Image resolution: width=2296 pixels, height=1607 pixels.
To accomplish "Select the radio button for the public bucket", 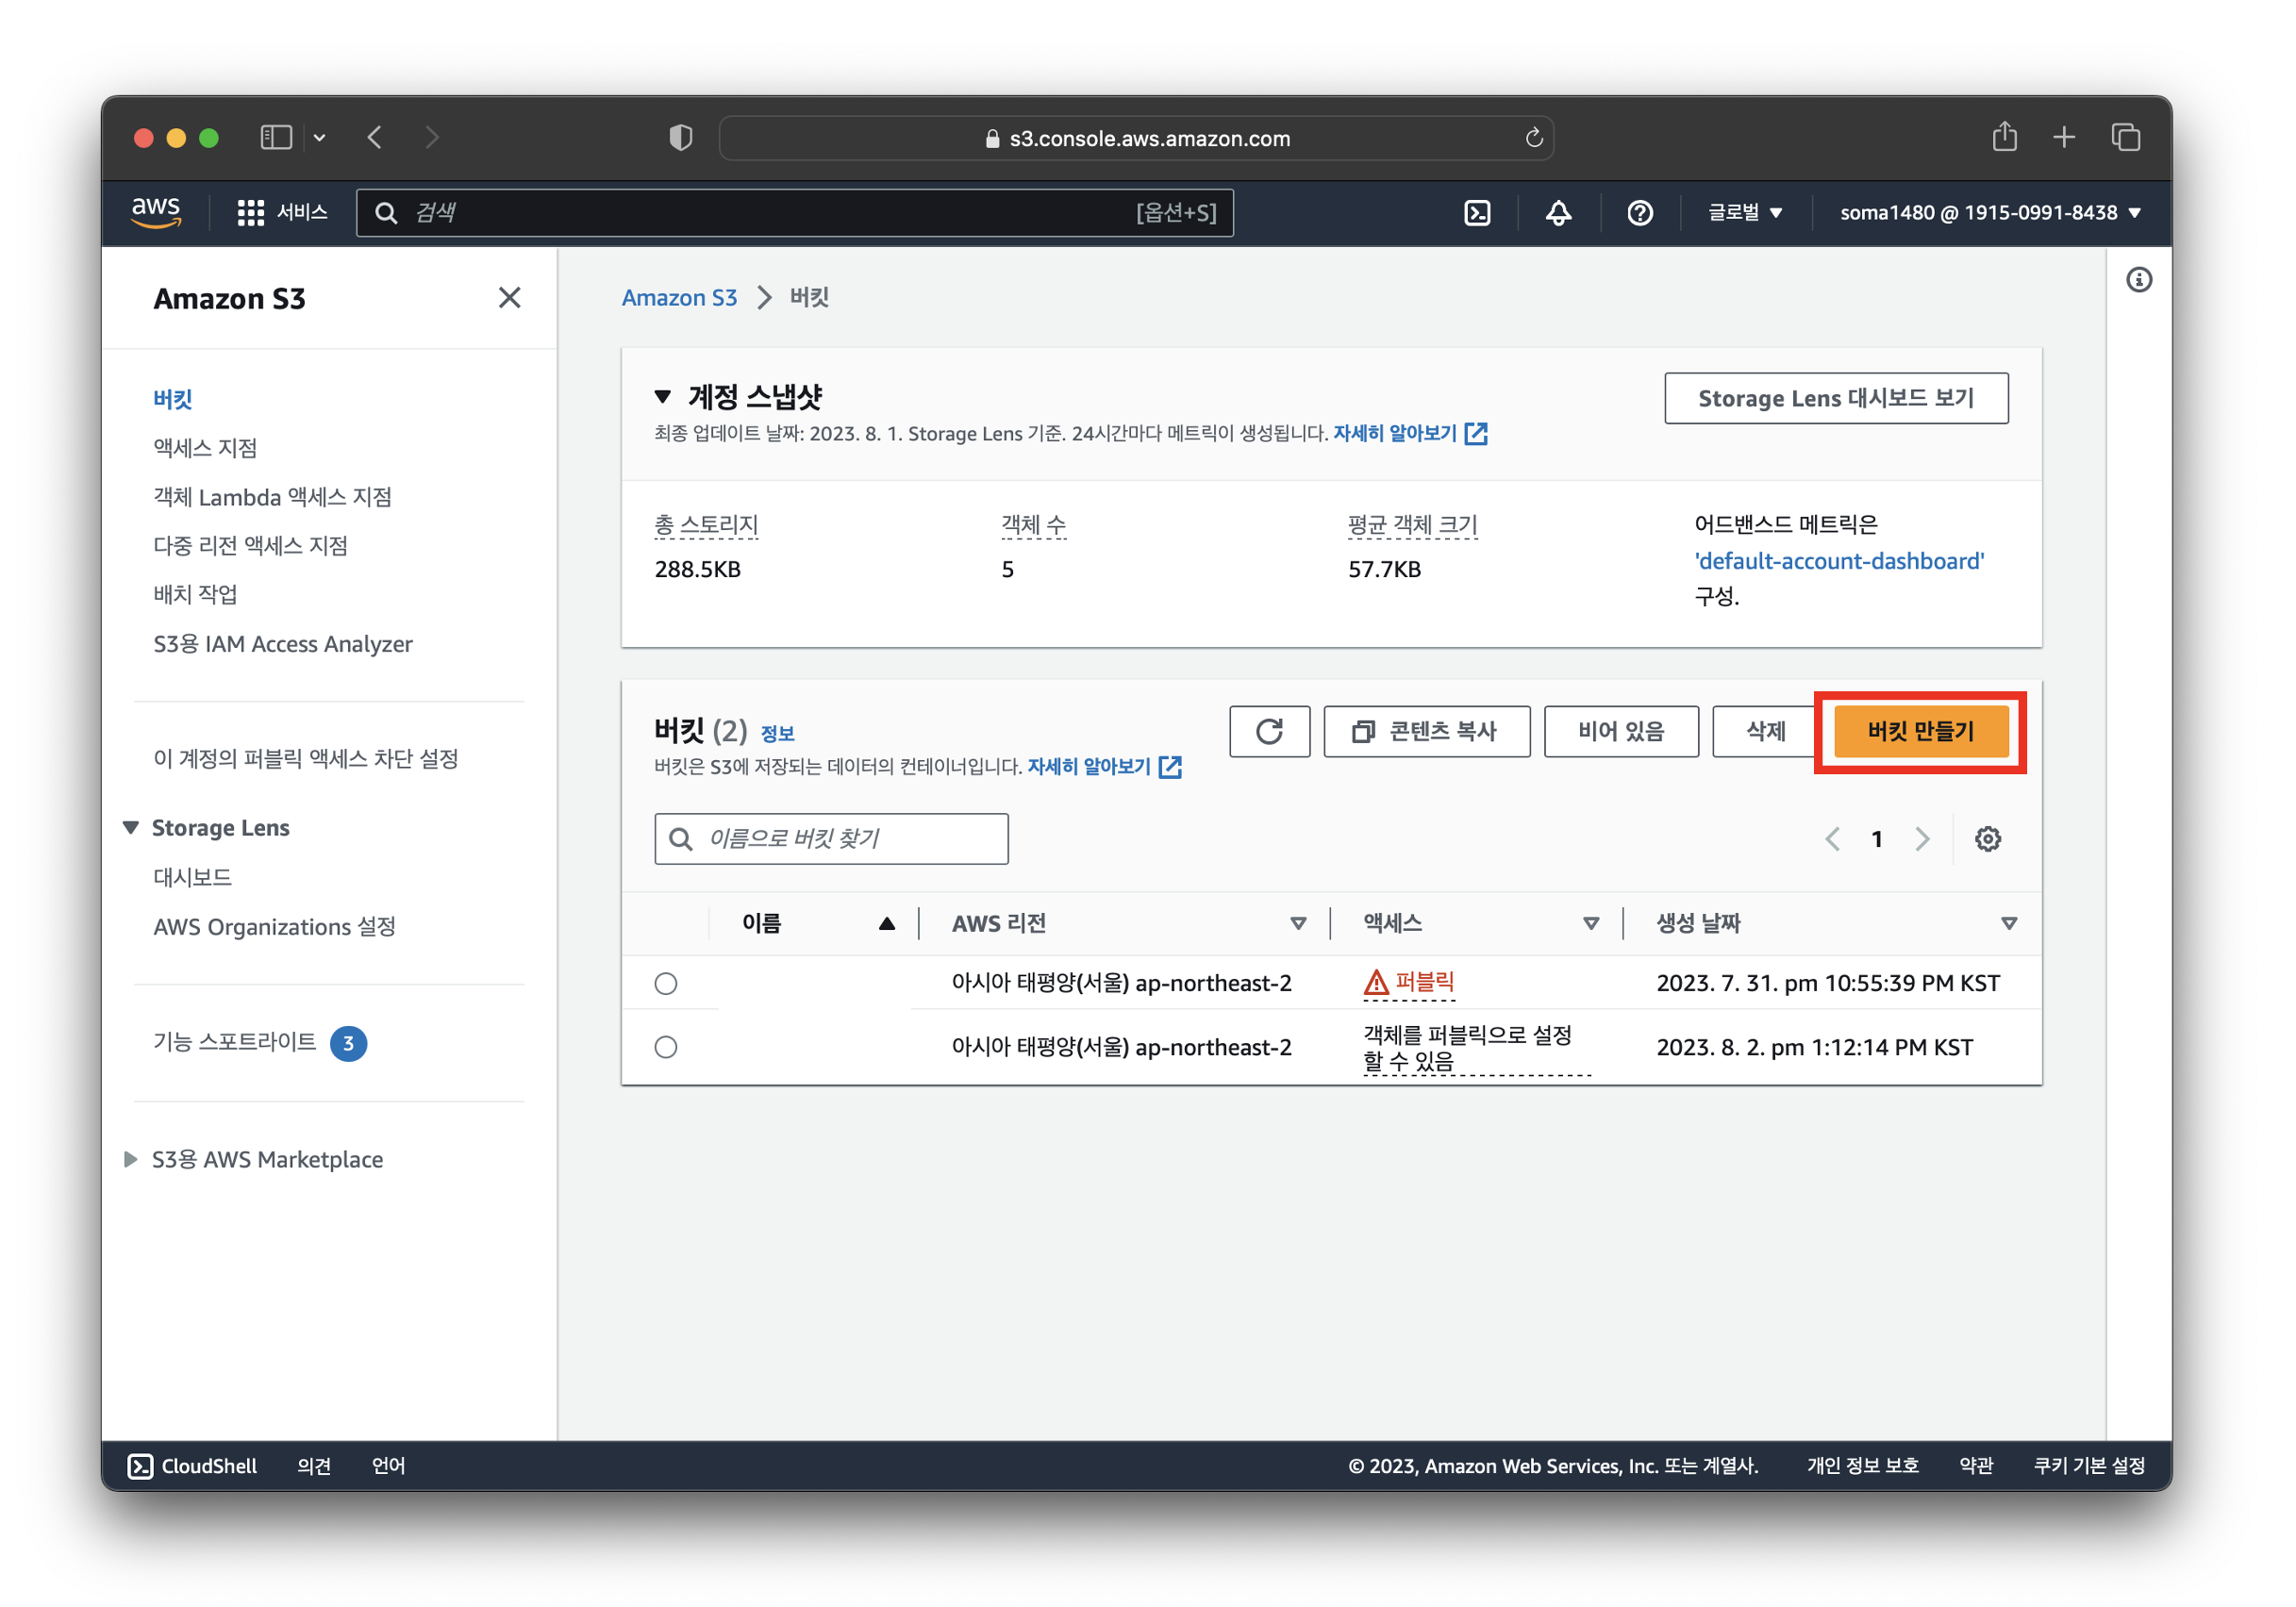I will [x=666, y=983].
